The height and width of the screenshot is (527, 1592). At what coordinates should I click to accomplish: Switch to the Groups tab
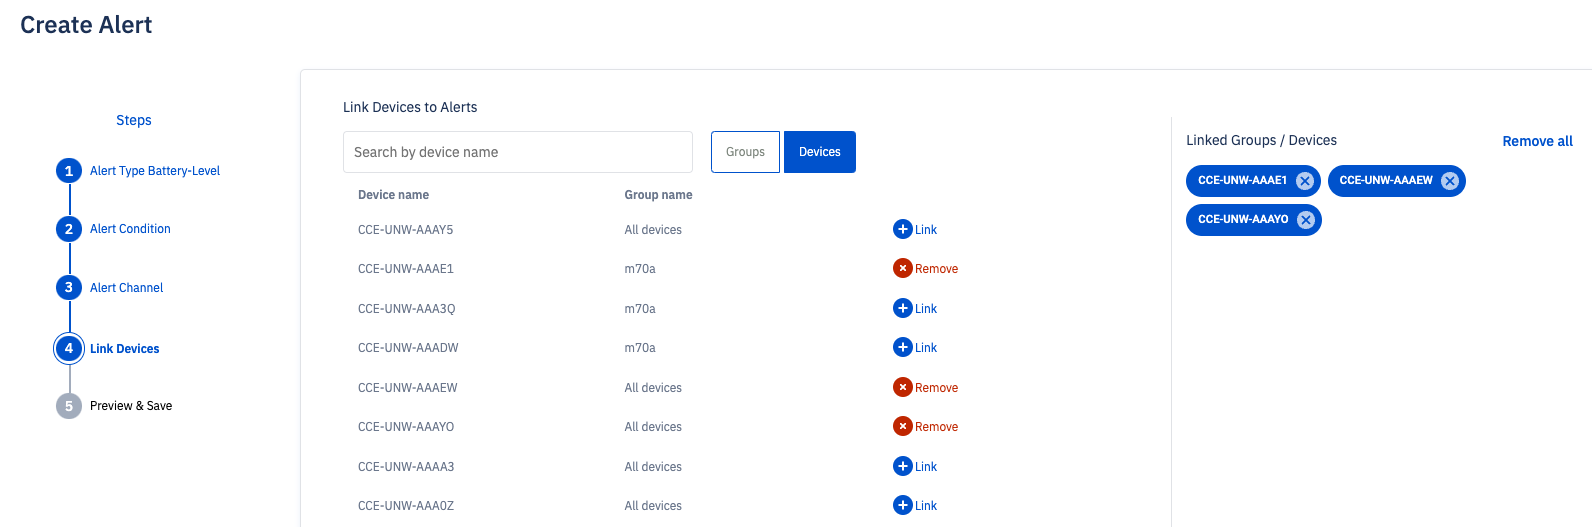coord(745,152)
